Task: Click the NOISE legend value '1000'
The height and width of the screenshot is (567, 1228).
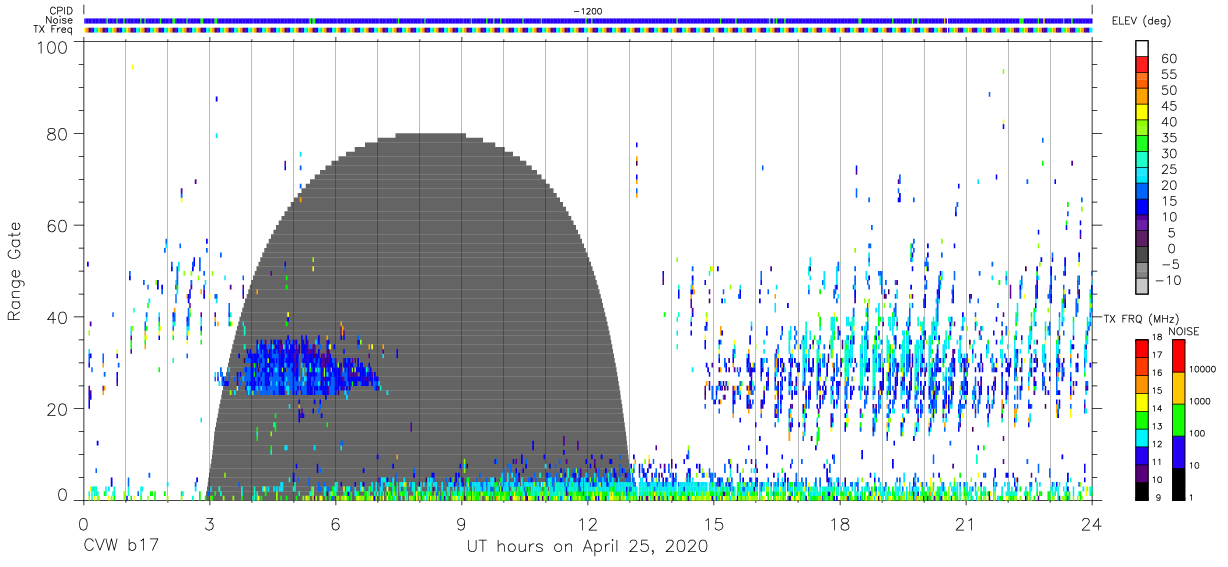Action: tap(1202, 403)
